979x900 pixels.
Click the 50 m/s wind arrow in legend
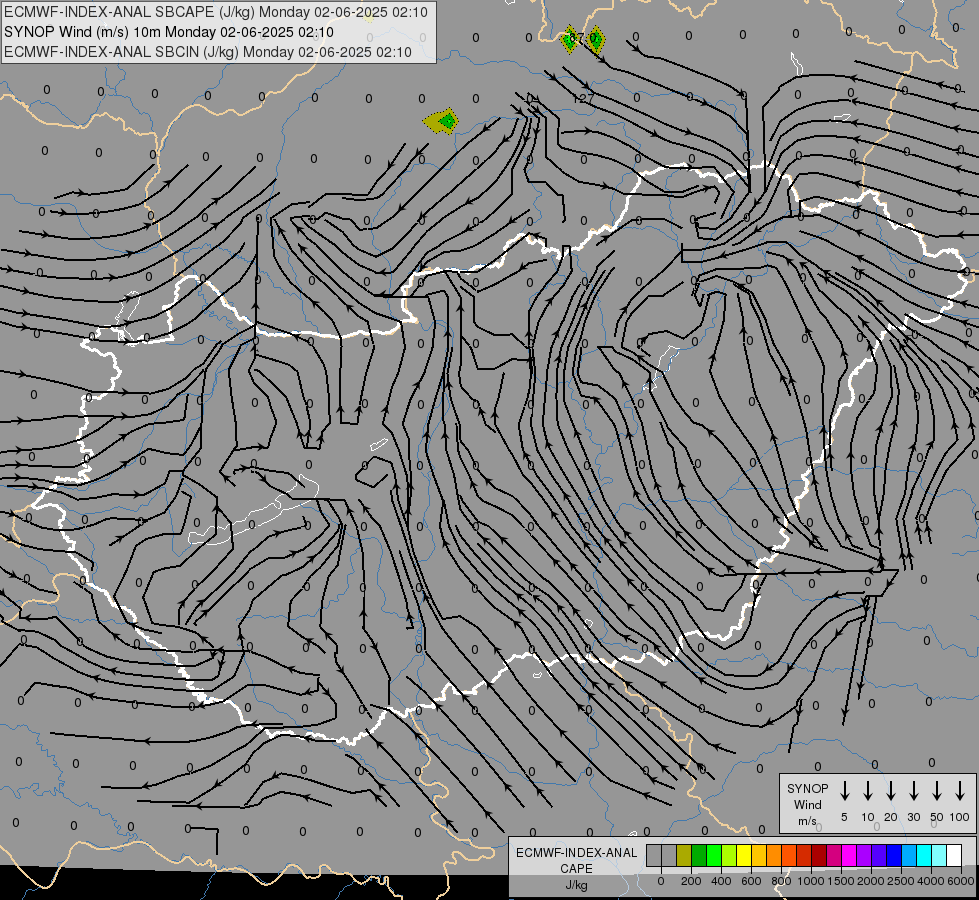937,791
